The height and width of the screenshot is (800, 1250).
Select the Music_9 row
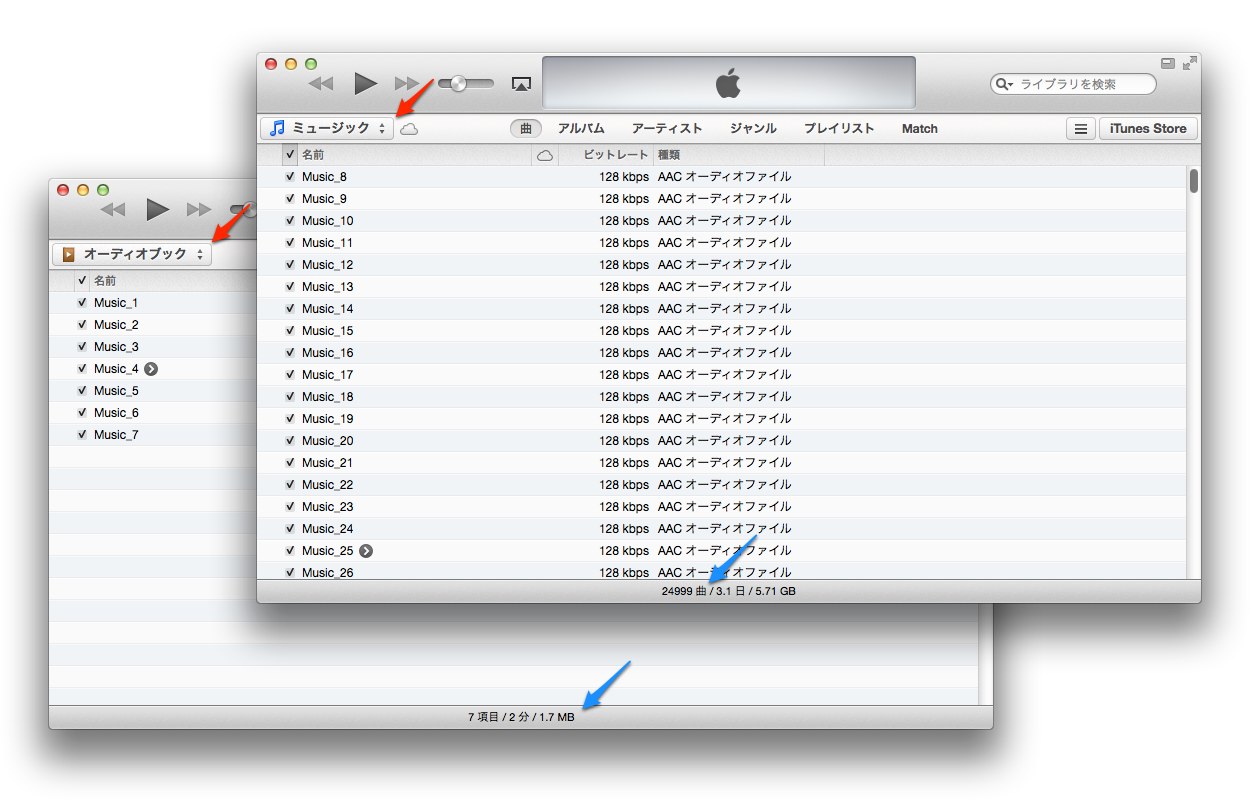point(721,199)
